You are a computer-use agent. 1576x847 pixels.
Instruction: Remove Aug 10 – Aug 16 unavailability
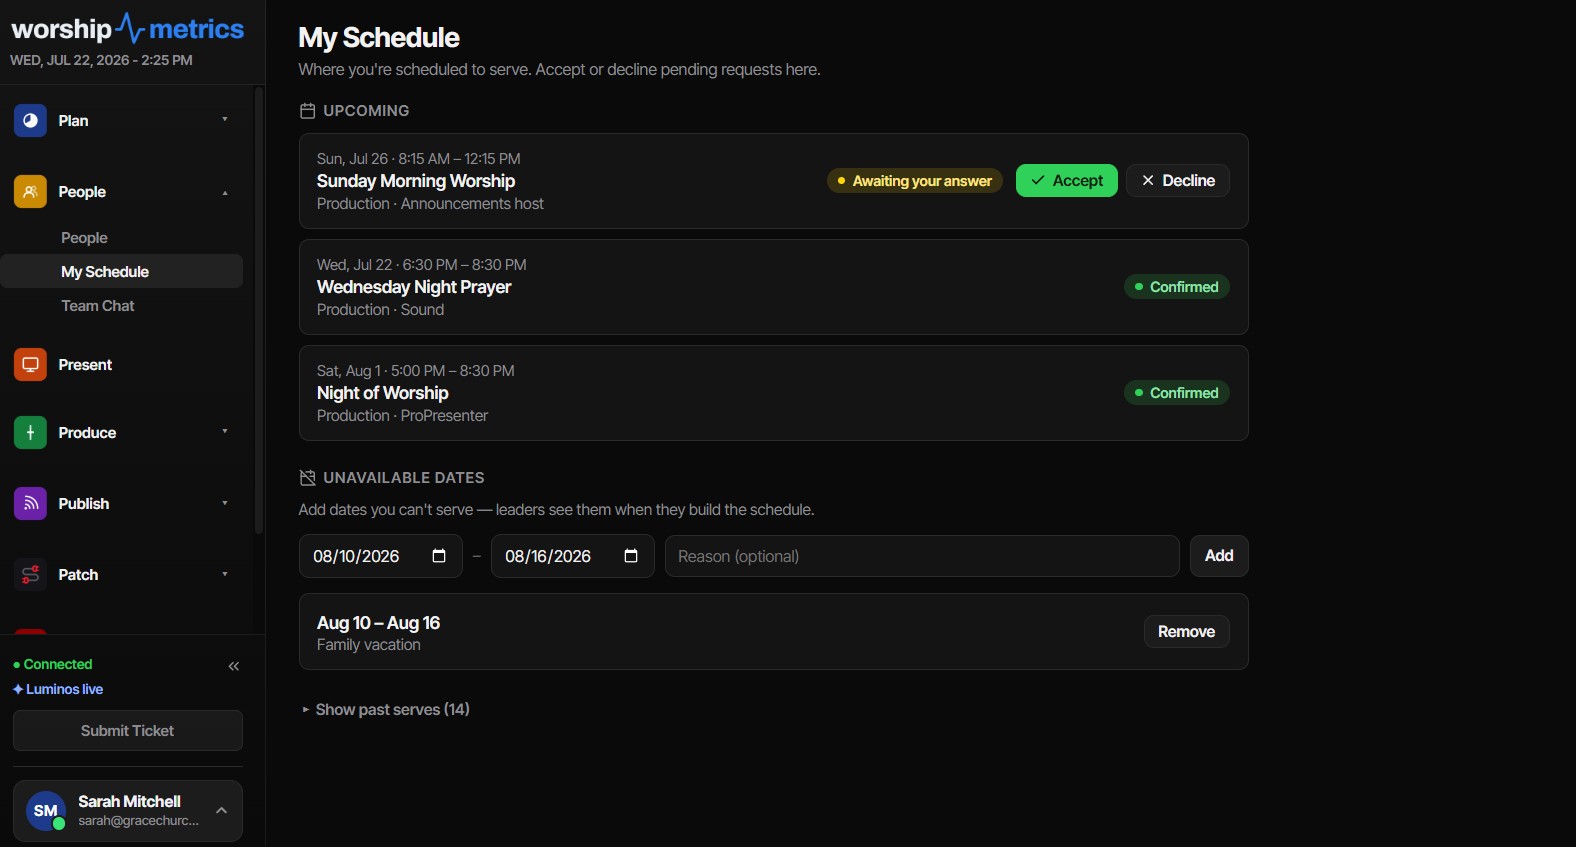tap(1187, 632)
